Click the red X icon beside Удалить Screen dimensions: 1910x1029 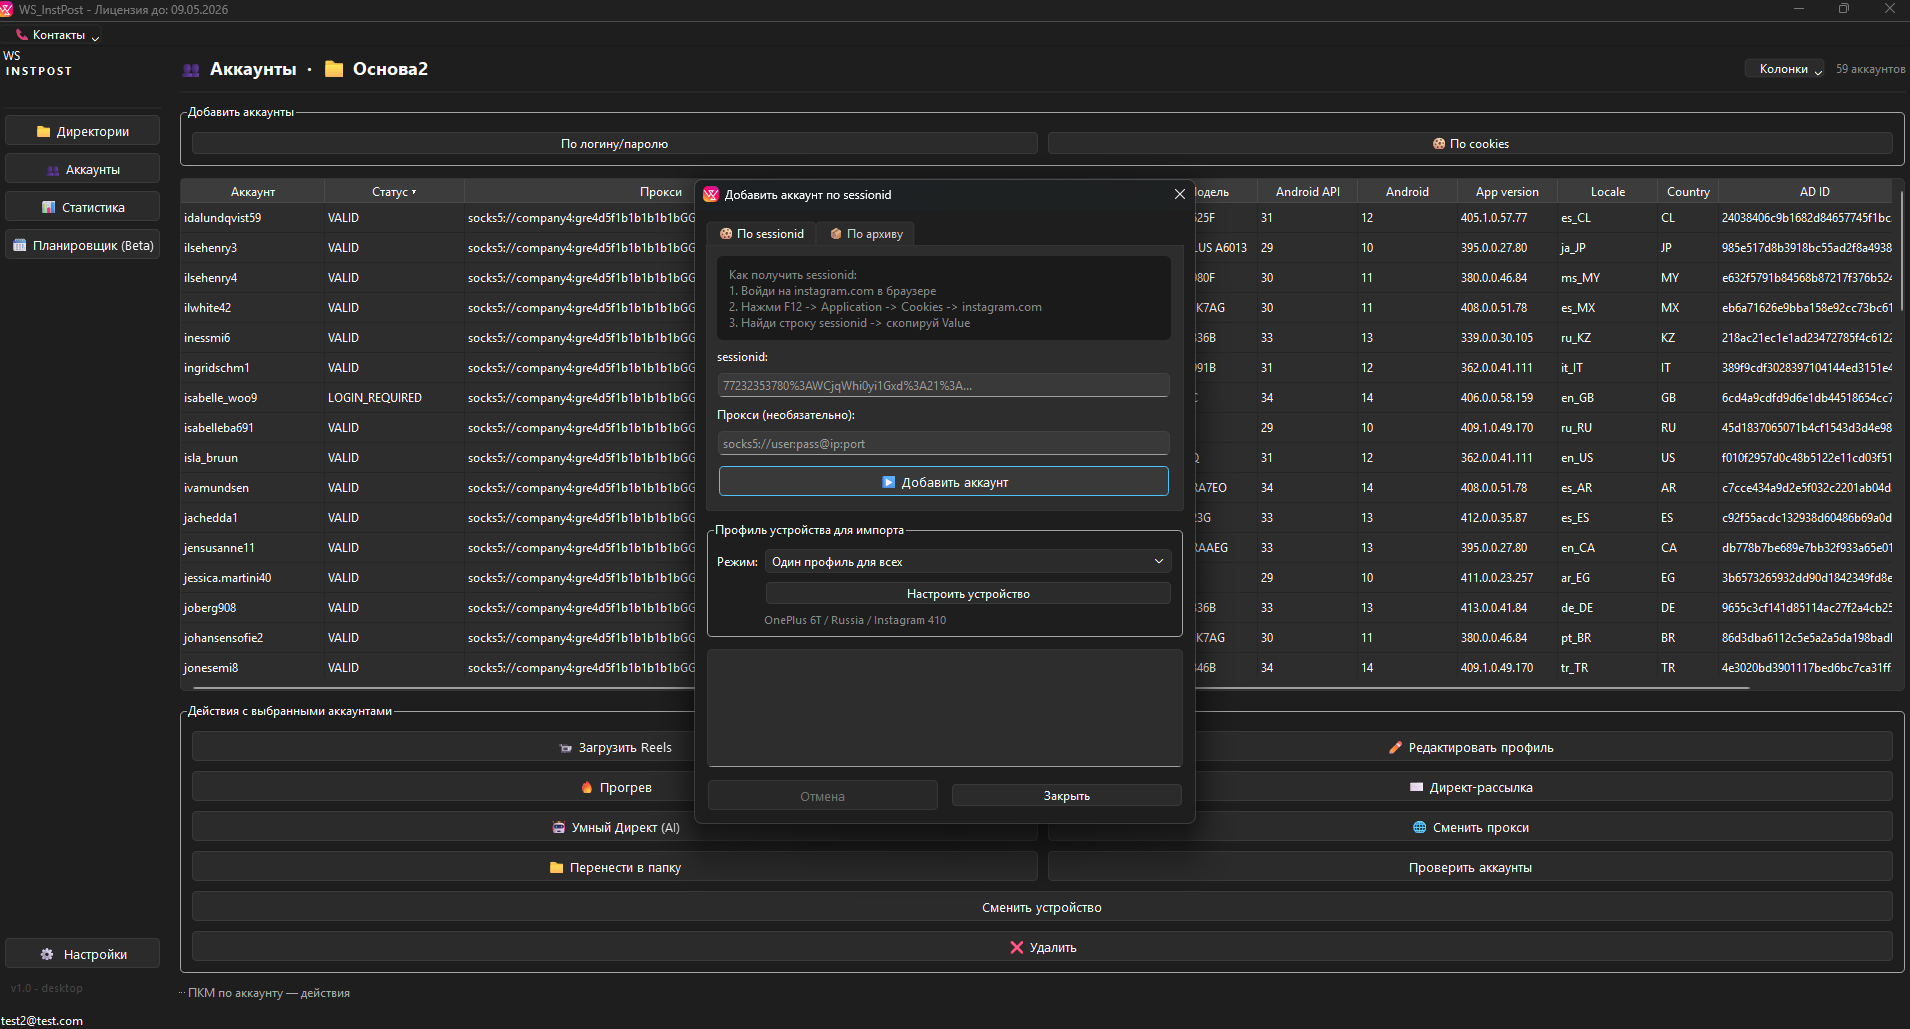(1016, 947)
